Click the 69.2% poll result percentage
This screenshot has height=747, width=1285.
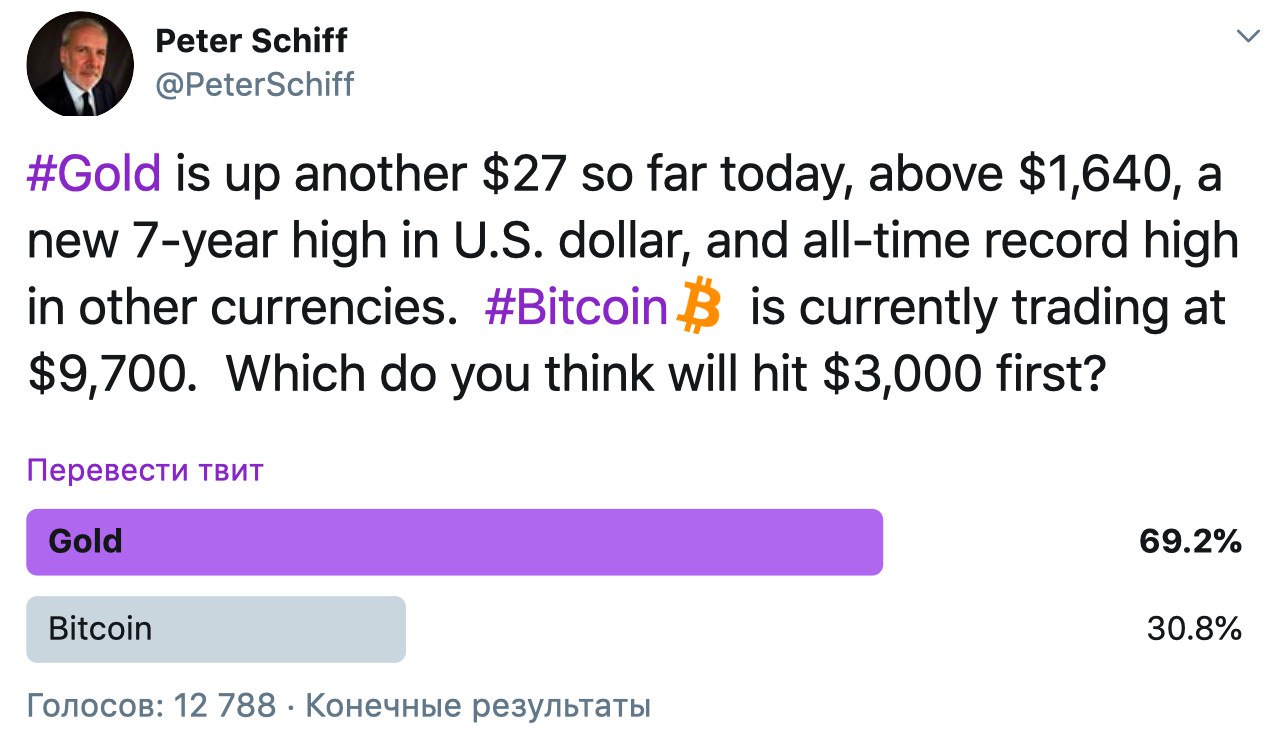pos(1190,542)
